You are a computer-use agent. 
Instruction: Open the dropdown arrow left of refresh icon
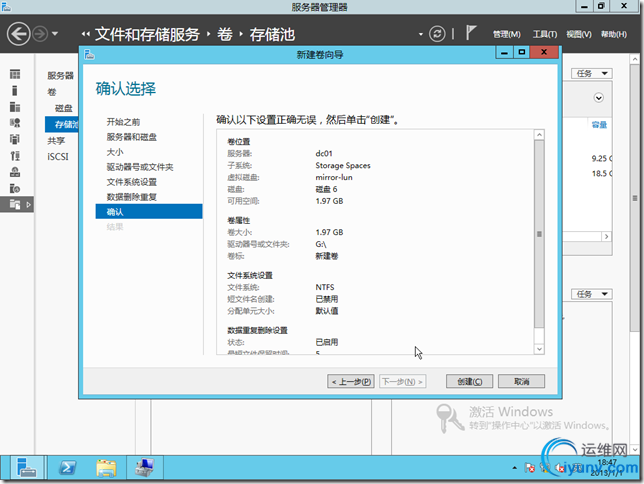coord(421,34)
